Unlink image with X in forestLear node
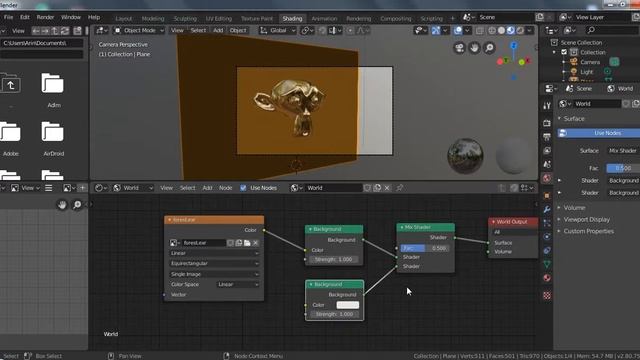Viewport: 640px width, 360px height. [x=256, y=243]
